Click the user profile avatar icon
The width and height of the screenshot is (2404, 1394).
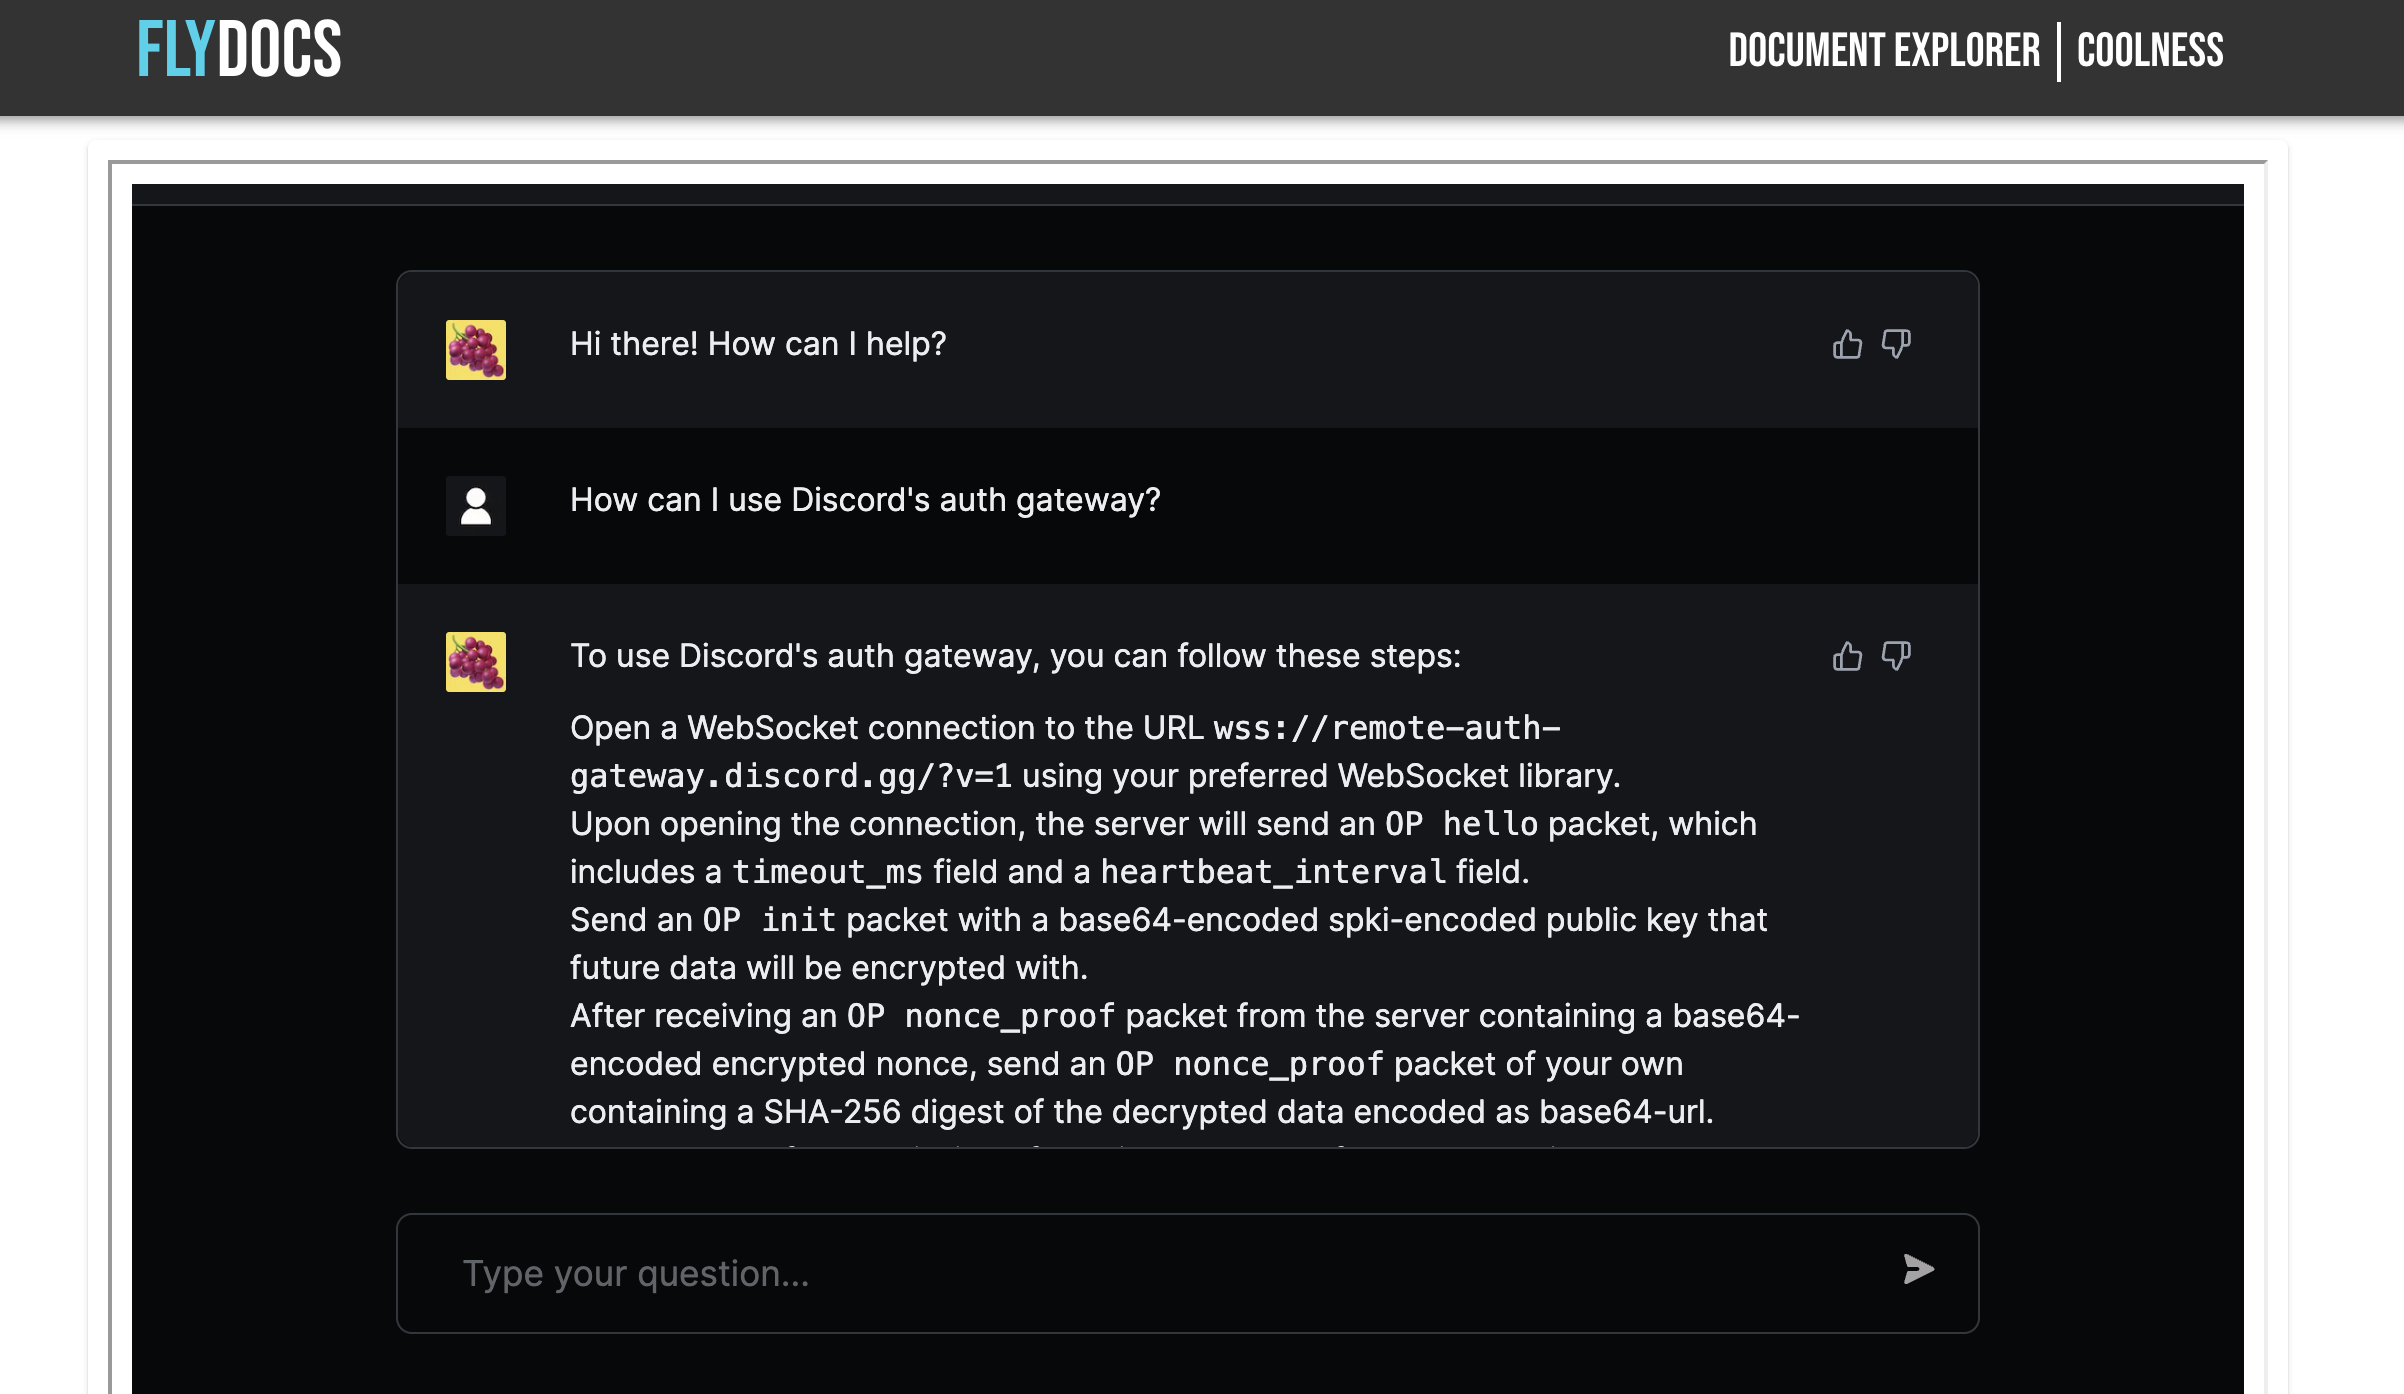[x=476, y=506]
